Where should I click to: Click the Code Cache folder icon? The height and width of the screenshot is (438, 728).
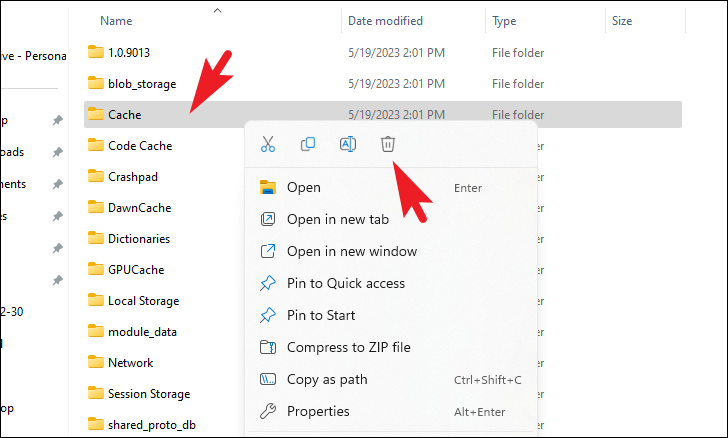pyautogui.click(x=96, y=146)
